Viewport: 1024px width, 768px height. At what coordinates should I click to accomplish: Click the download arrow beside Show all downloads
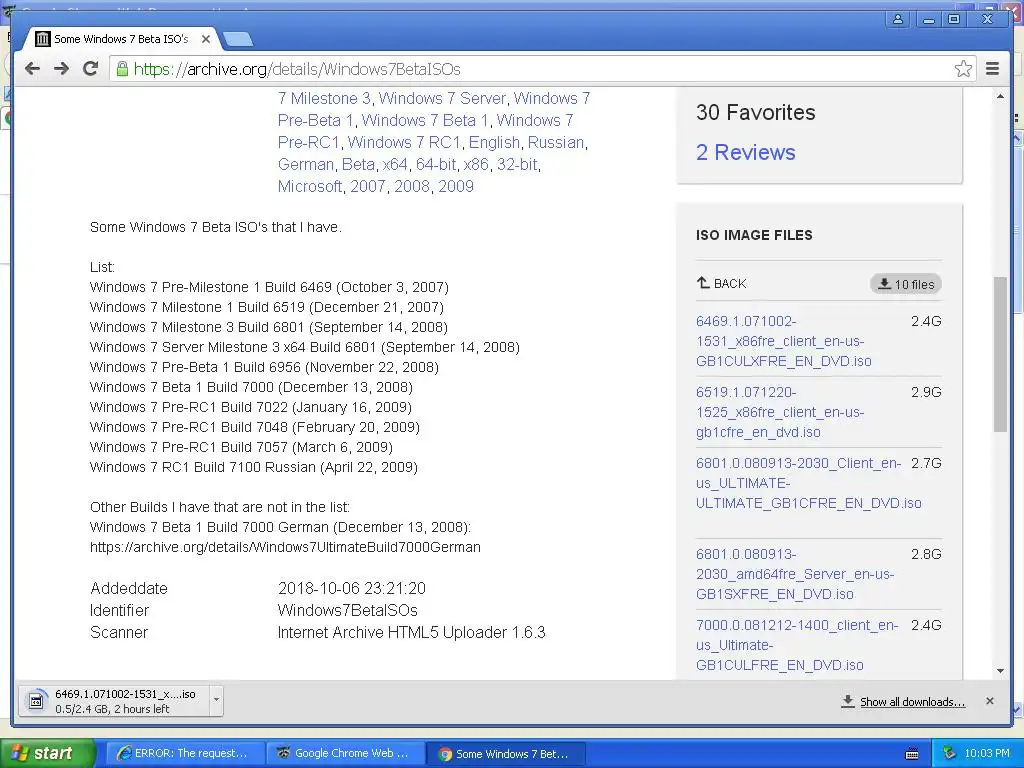click(848, 701)
